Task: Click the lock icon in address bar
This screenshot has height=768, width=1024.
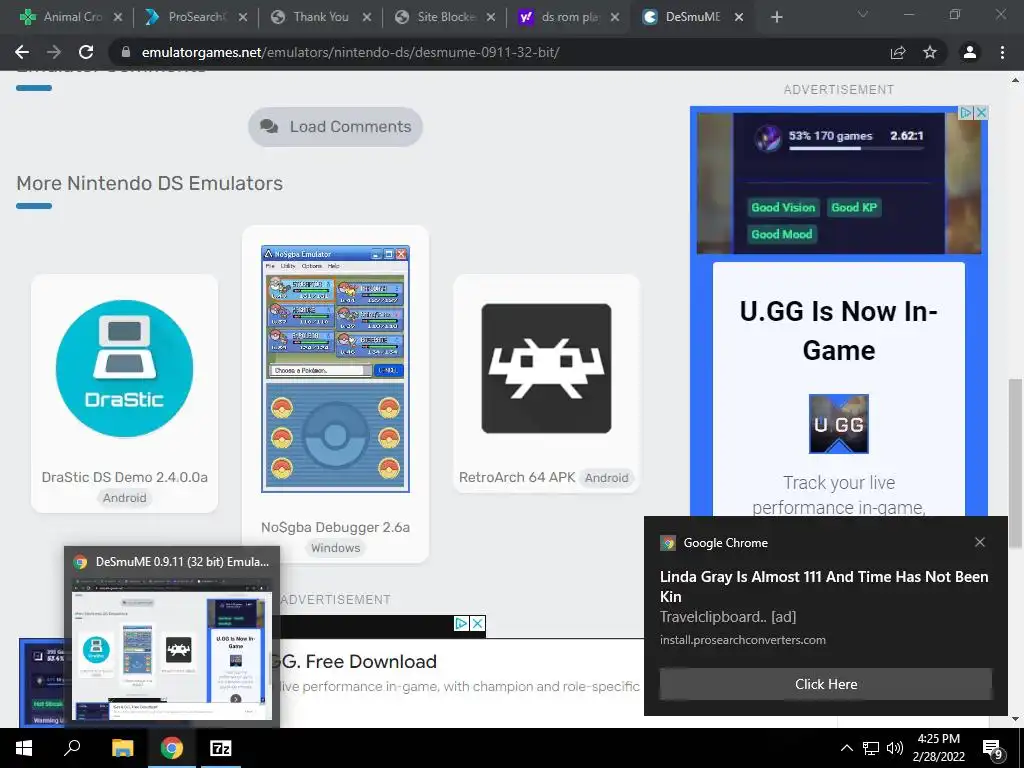Action: pyautogui.click(x=127, y=52)
